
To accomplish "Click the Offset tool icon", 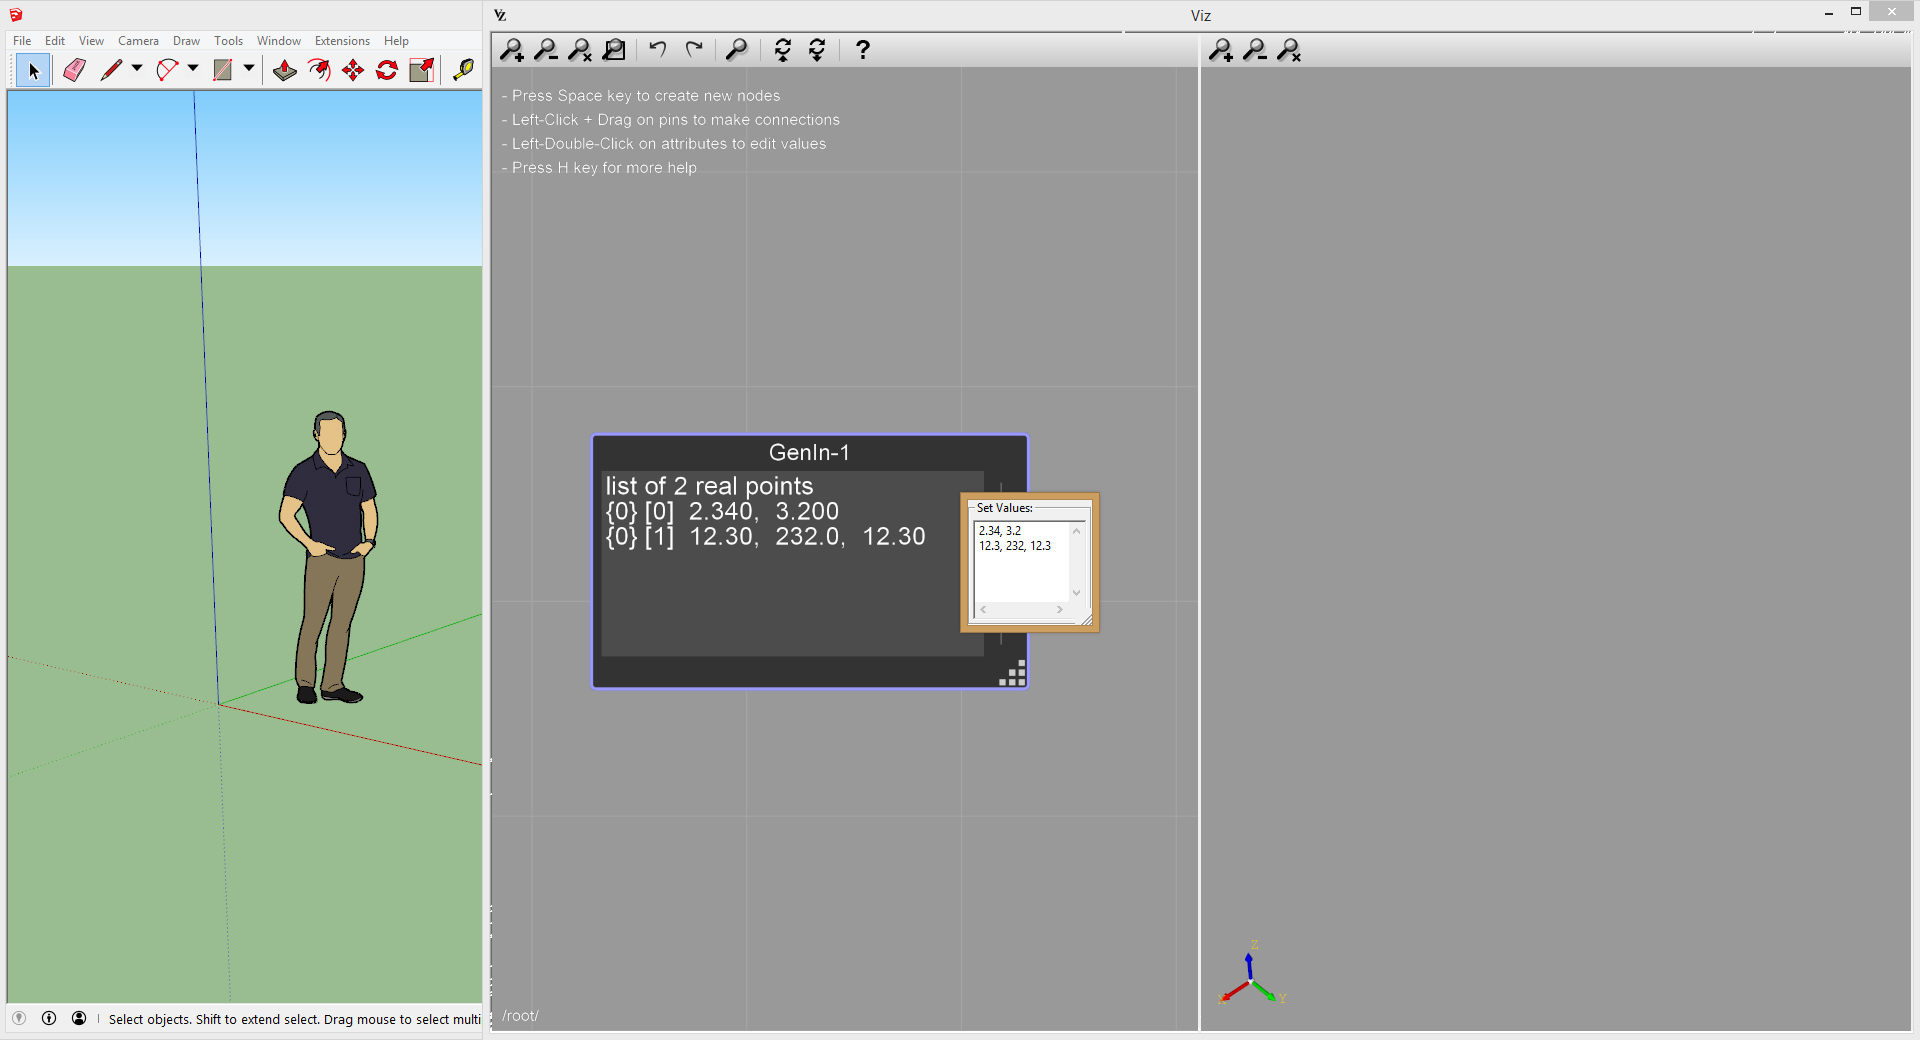I will point(319,70).
